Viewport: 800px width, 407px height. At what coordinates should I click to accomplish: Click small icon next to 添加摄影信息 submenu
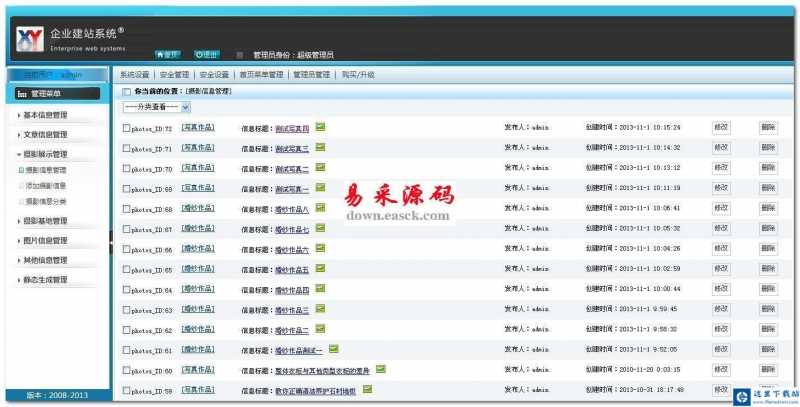[x=21, y=186]
